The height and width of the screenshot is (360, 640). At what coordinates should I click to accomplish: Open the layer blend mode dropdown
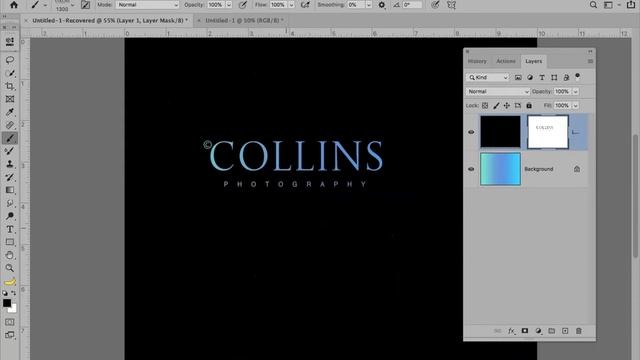(x=498, y=91)
